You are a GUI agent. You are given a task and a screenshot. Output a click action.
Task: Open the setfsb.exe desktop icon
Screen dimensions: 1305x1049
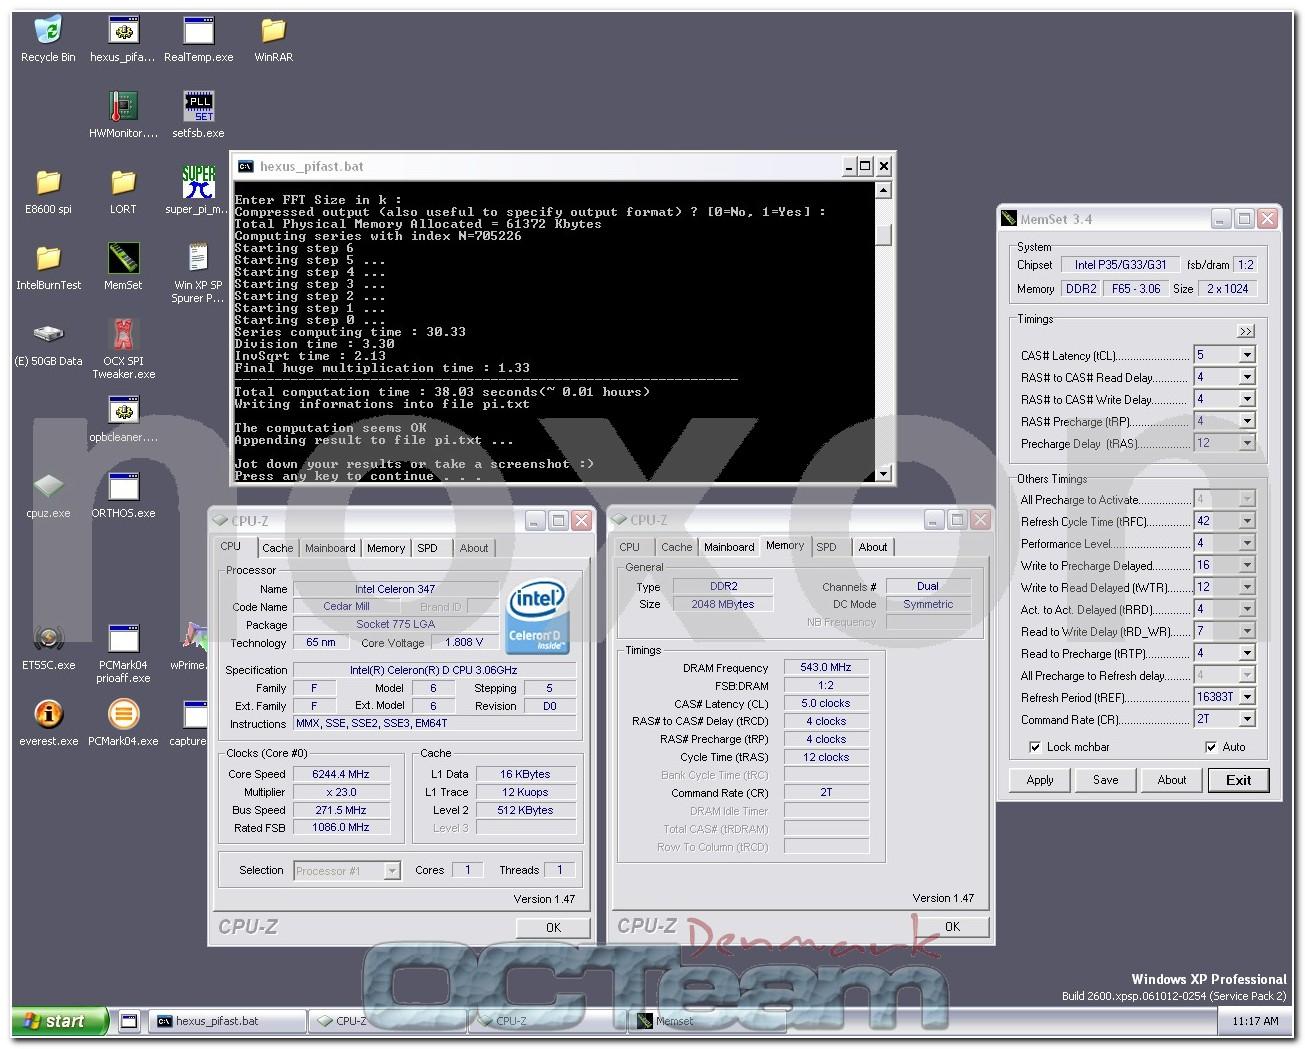(x=199, y=116)
